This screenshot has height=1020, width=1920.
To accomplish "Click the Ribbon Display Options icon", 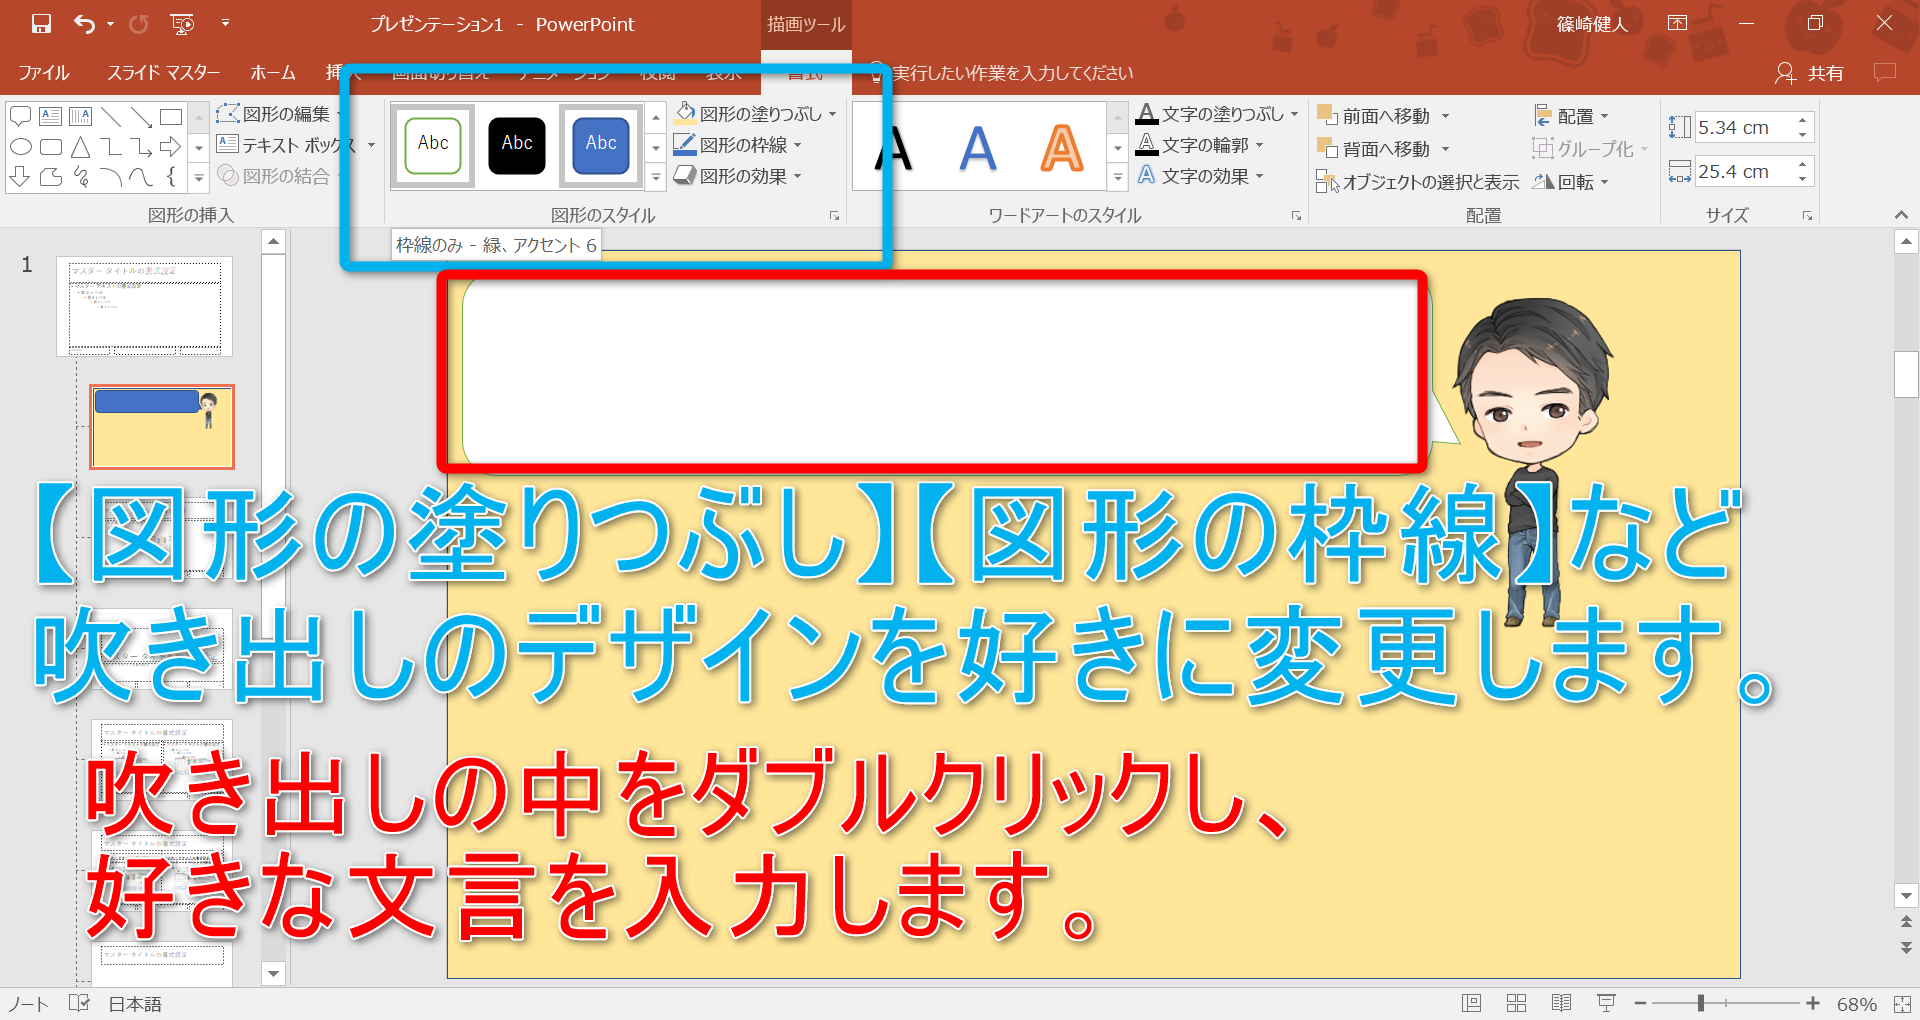I will point(1678,23).
